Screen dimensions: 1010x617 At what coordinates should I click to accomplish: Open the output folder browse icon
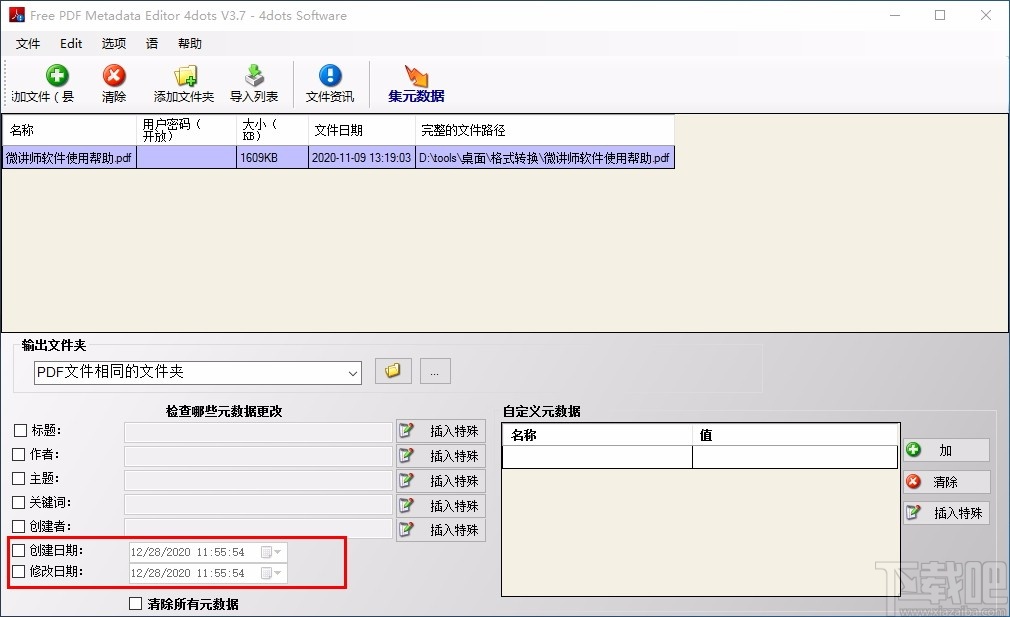[x=392, y=370]
